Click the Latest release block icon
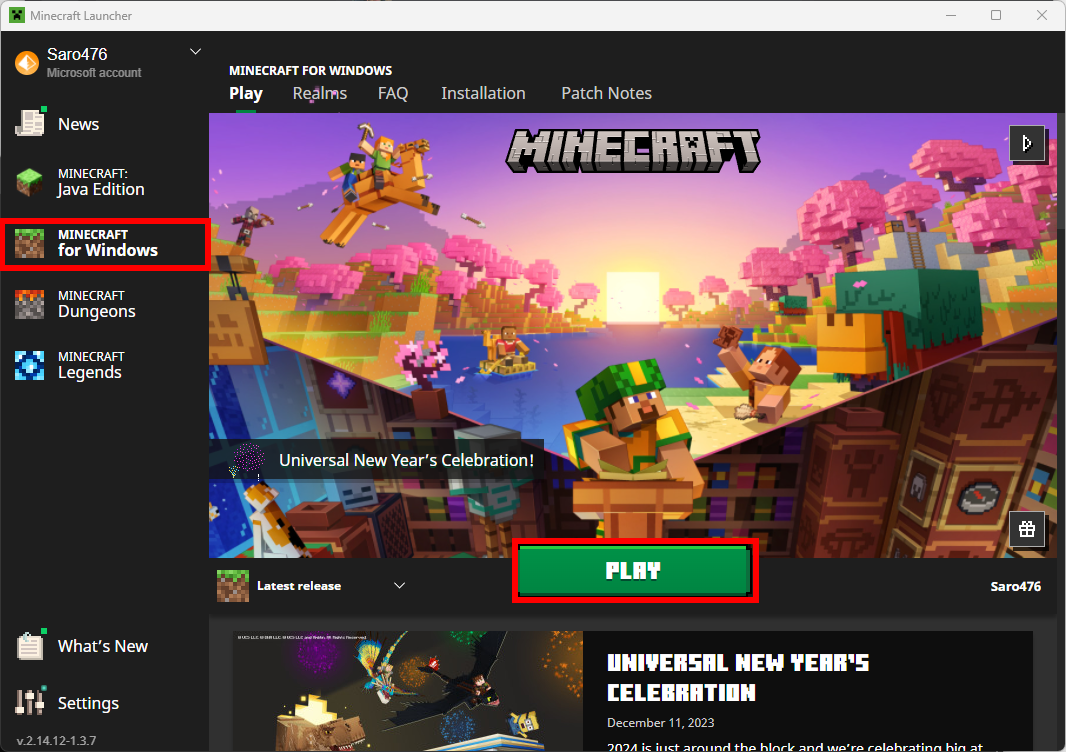The height and width of the screenshot is (752, 1066). pos(233,585)
